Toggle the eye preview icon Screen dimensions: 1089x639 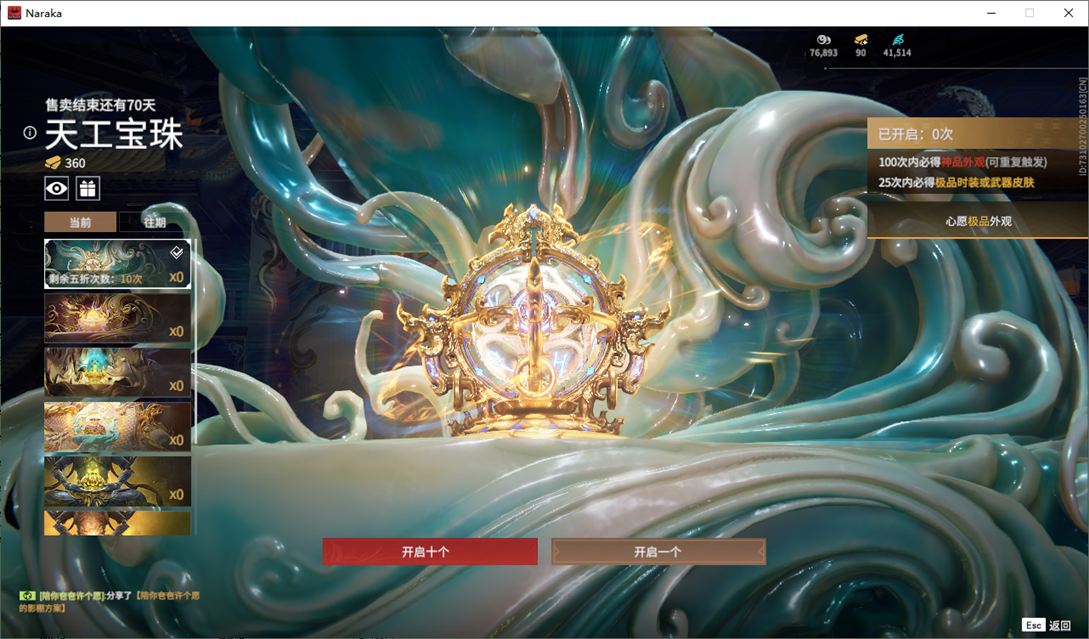tap(56, 188)
